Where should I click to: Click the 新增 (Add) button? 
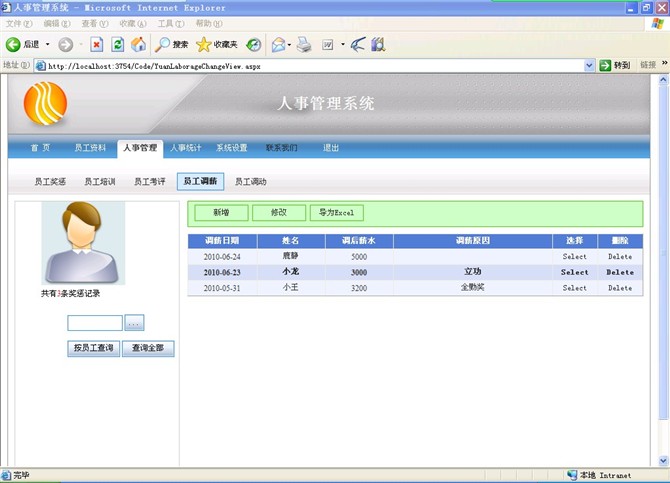(221, 212)
